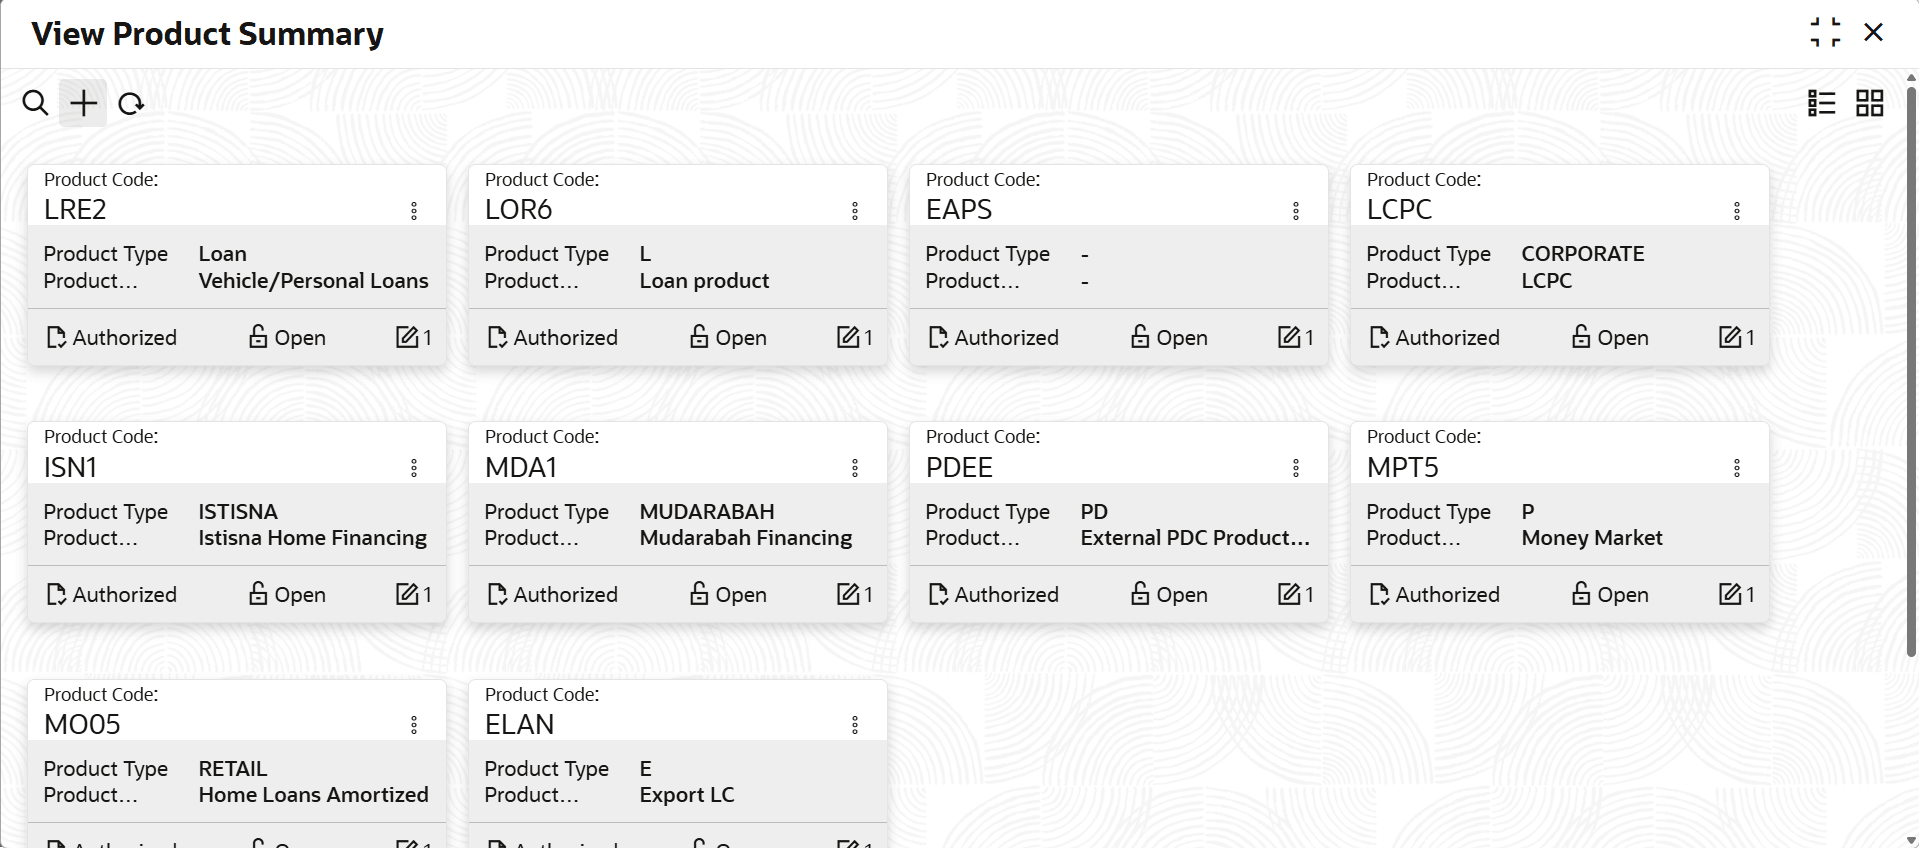Image resolution: width=1919 pixels, height=848 pixels.
Task: Open the MPT5 card options menu
Action: coord(1737,468)
